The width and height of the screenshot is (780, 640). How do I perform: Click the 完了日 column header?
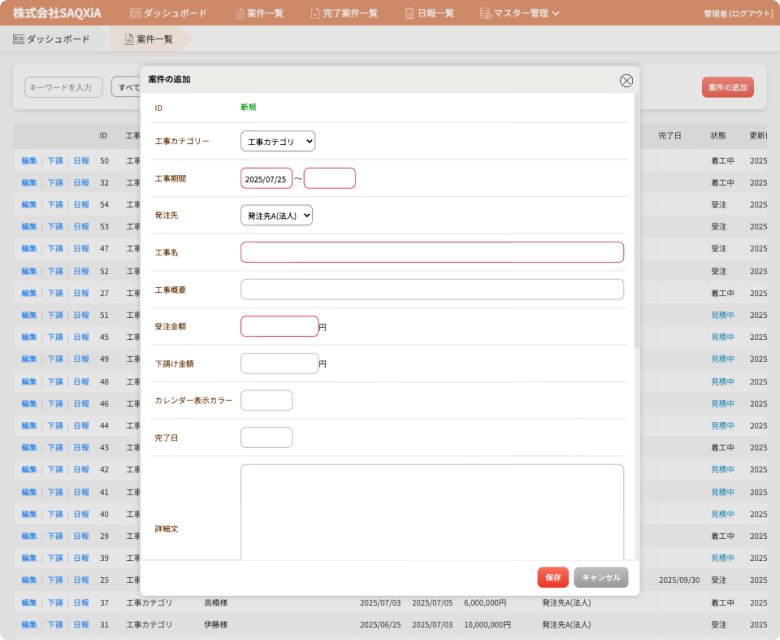670,135
